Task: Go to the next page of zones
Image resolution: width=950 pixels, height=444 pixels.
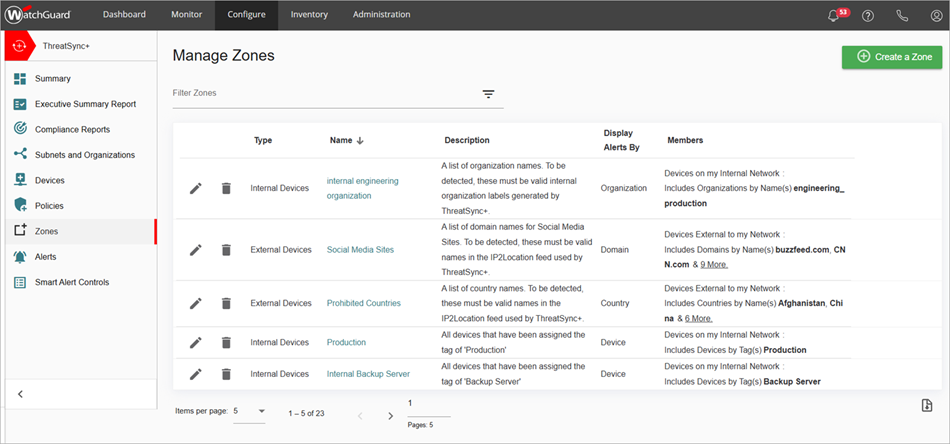Action: click(x=391, y=415)
